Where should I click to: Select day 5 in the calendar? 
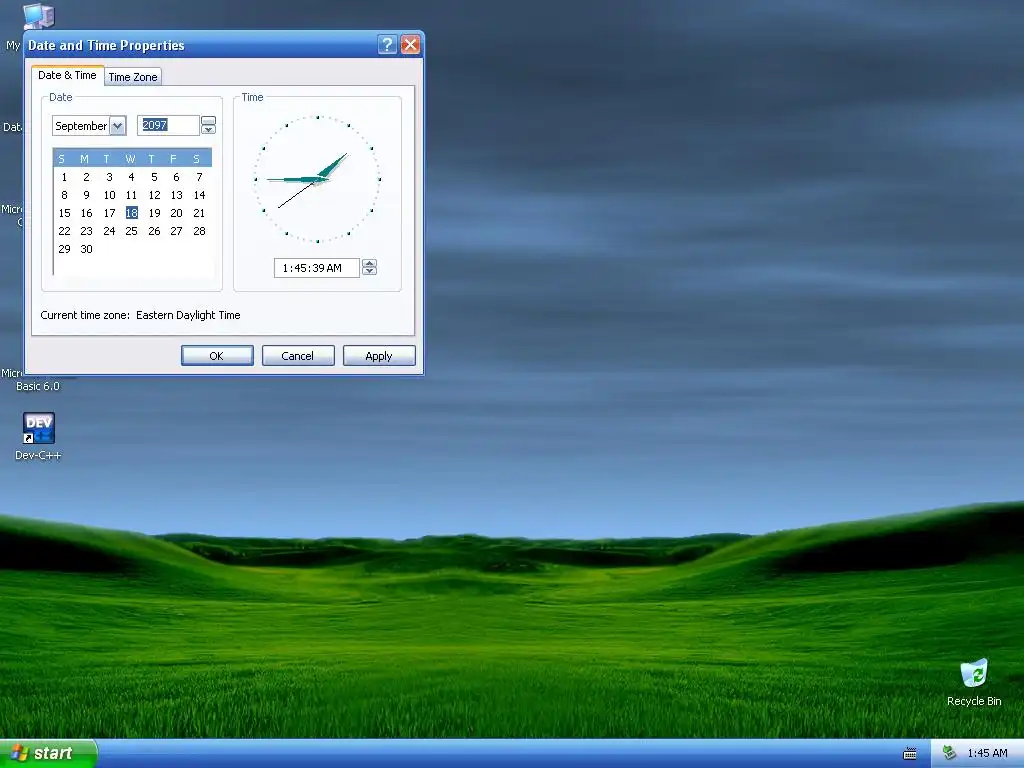point(154,177)
